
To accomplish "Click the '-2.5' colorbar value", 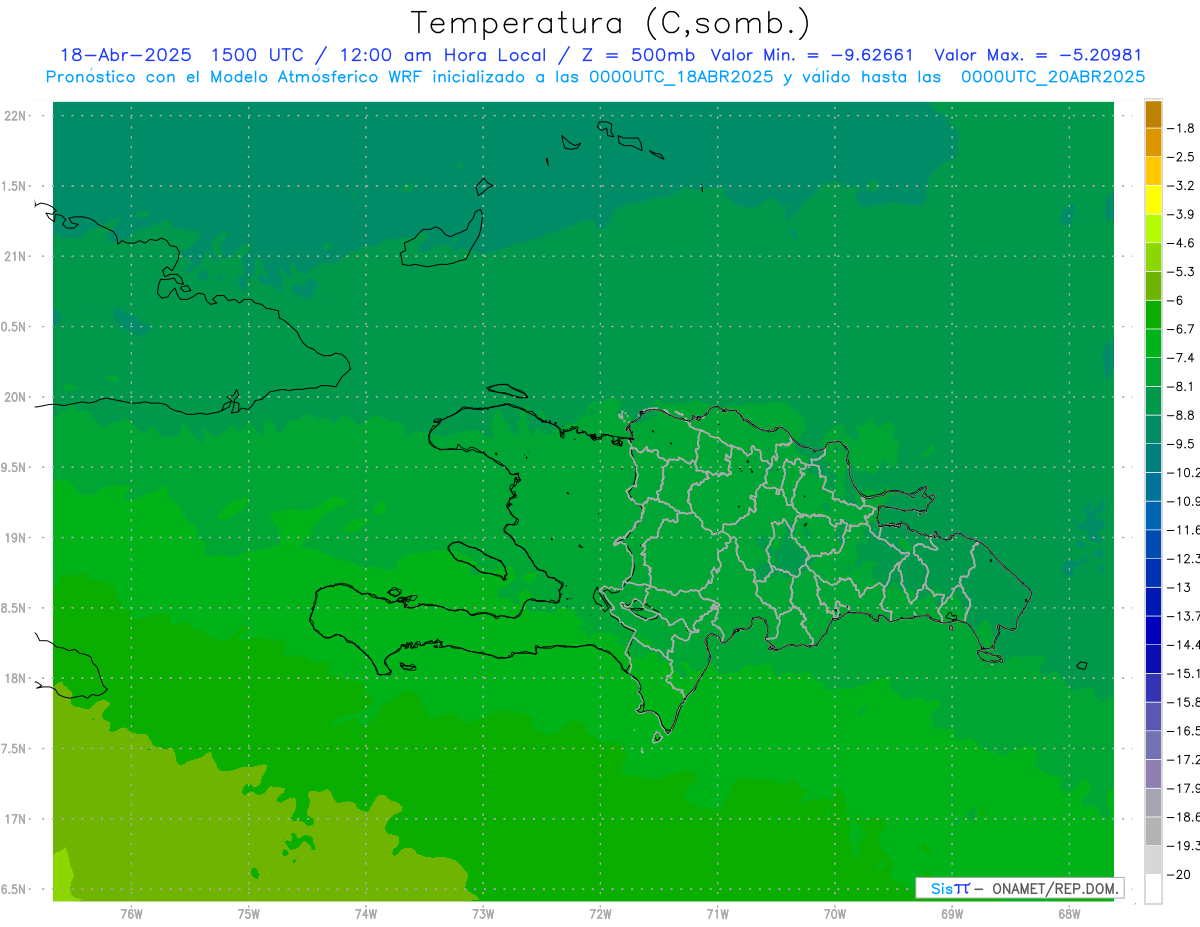I will (x=1181, y=157).
